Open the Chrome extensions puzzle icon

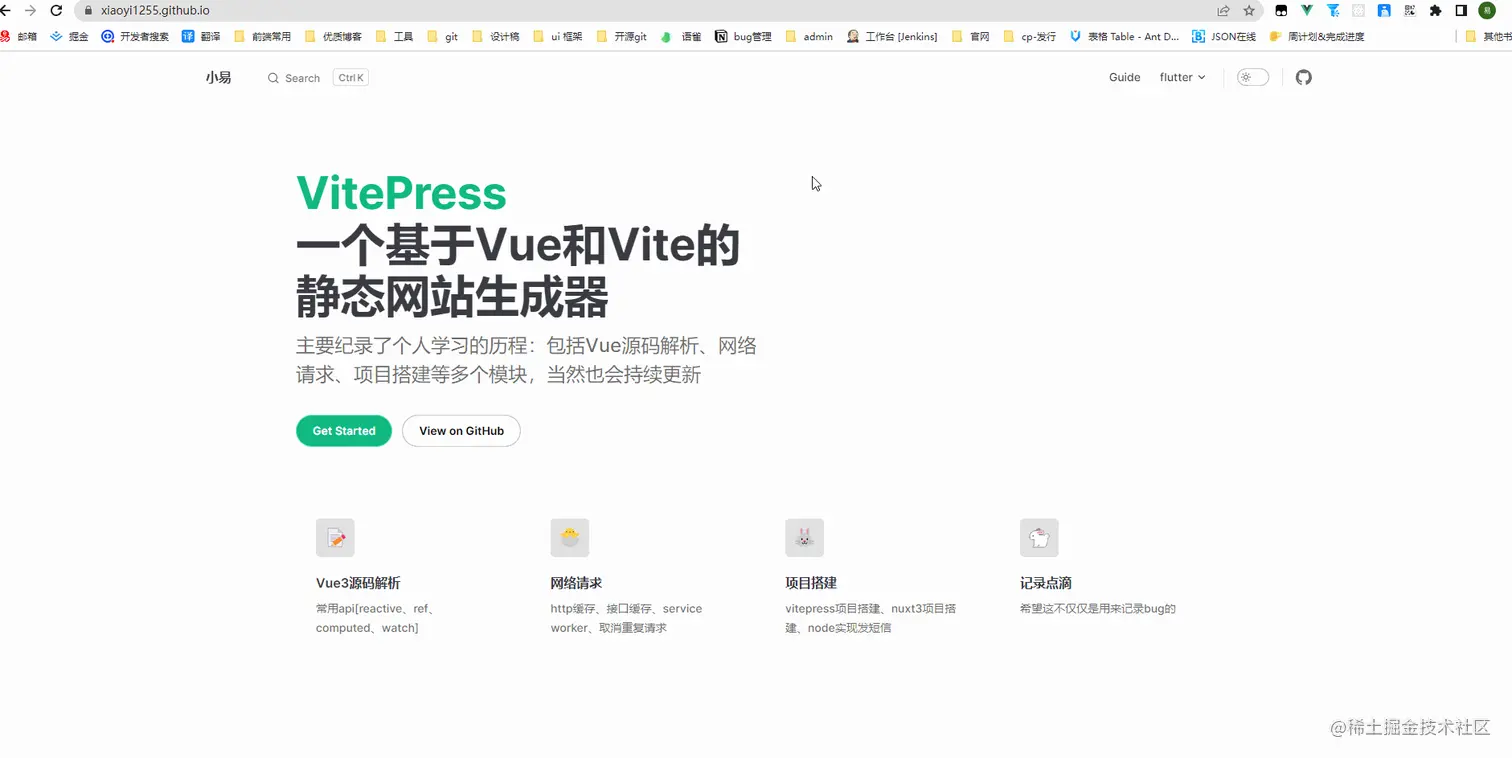(1436, 10)
